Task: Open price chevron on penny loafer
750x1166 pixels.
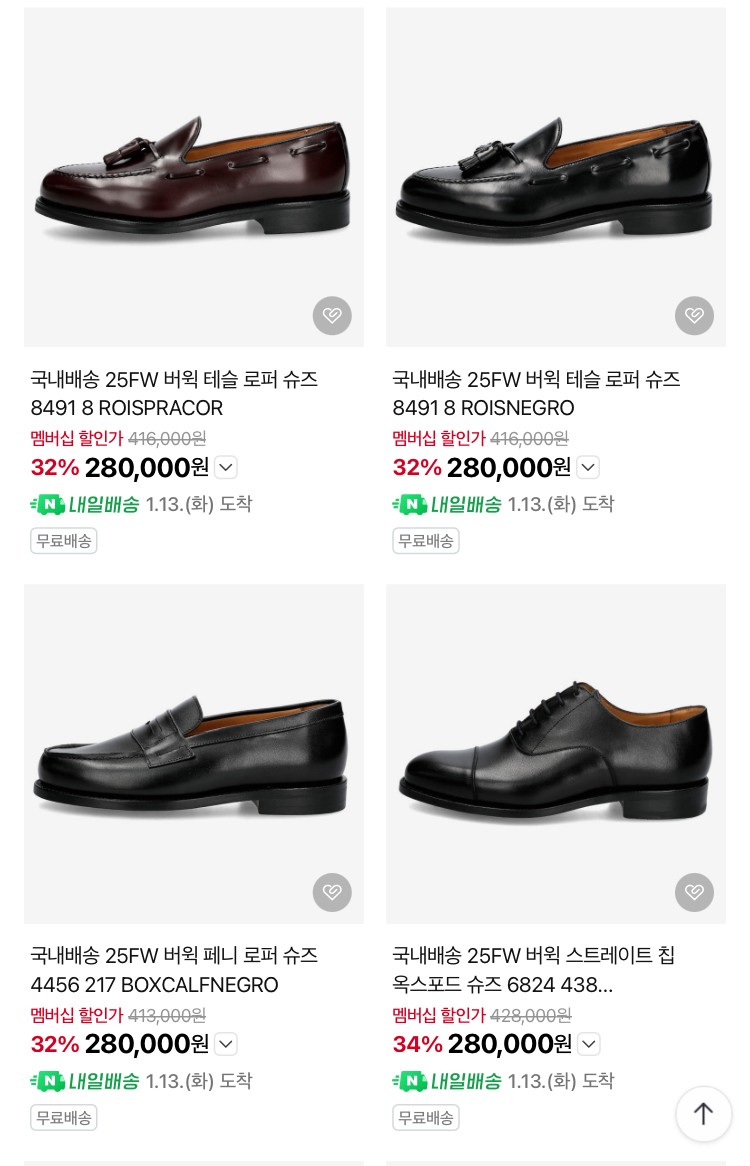Action: tap(226, 1044)
